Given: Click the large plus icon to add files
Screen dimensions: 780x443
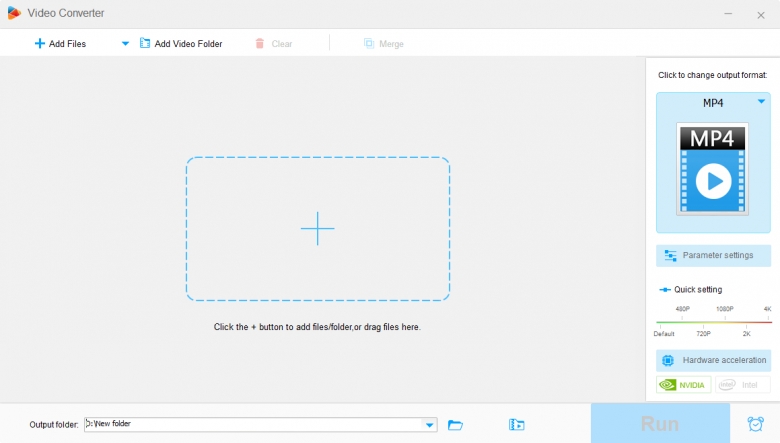Looking at the screenshot, I should point(318,229).
